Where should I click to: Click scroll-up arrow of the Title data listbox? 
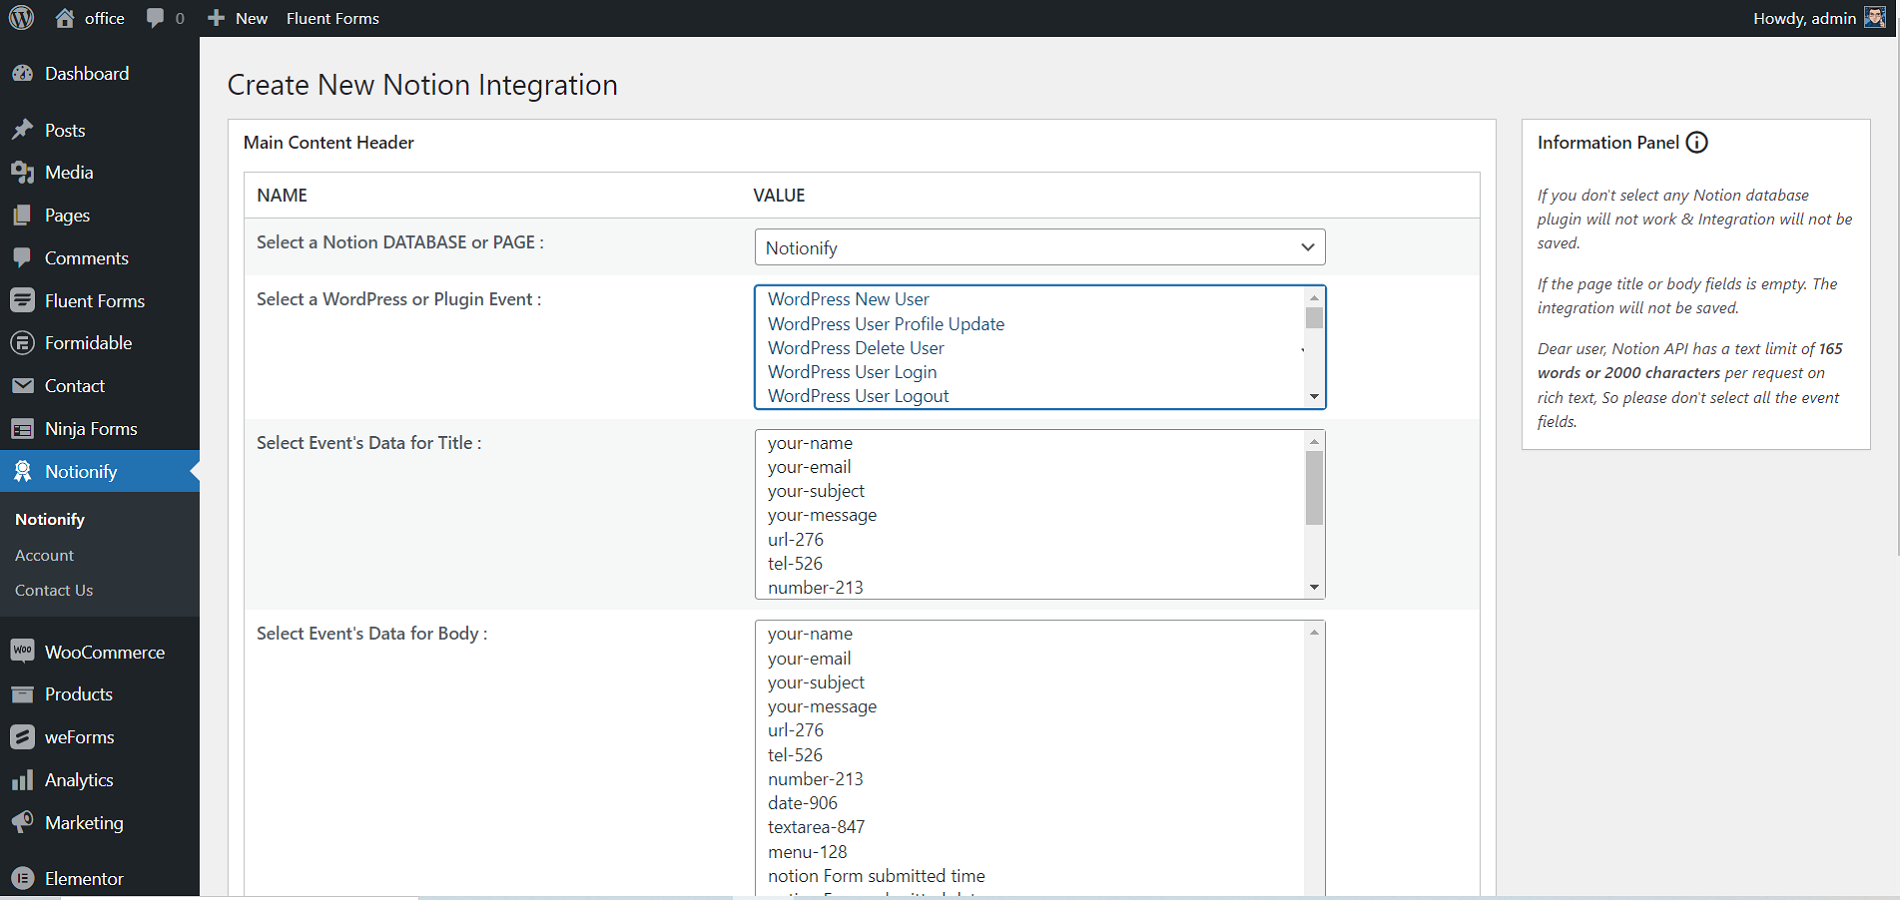pos(1315,442)
